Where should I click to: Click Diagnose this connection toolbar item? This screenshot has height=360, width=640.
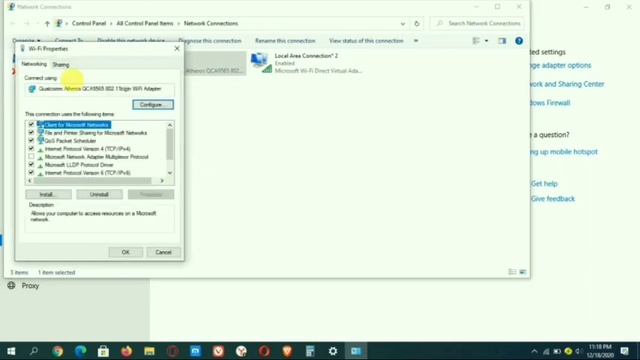(210, 41)
